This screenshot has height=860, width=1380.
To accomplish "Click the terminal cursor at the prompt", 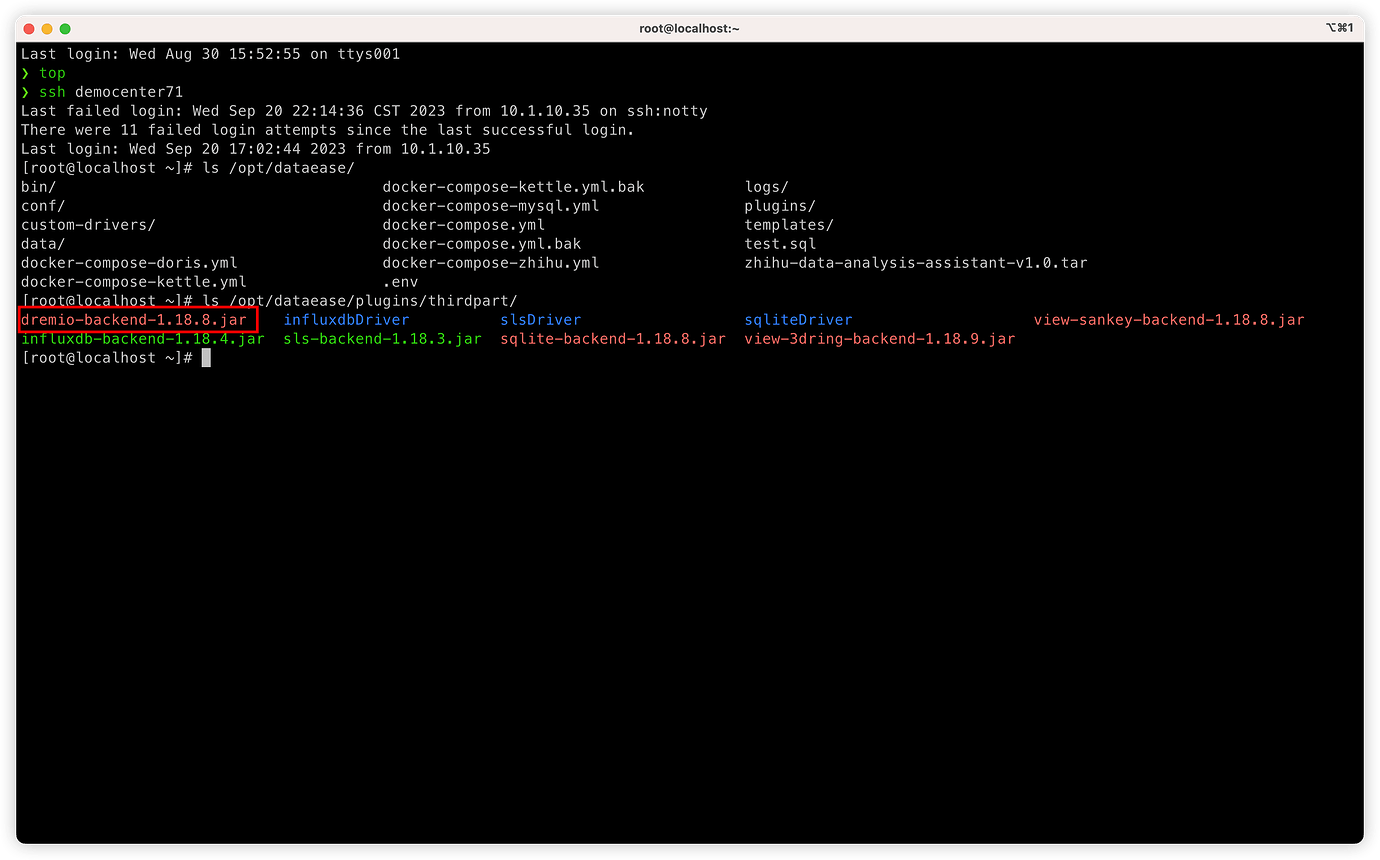I will click(206, 357).
